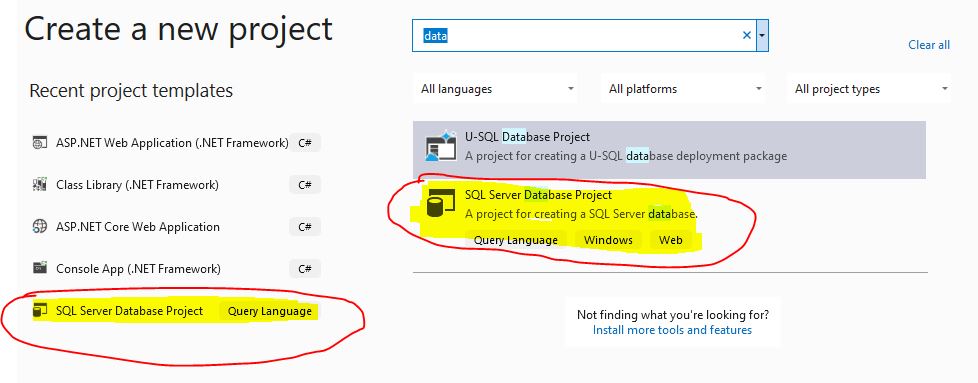978x383 pixels.
Task: Clear the search box with the X
Action: point(747,36)
